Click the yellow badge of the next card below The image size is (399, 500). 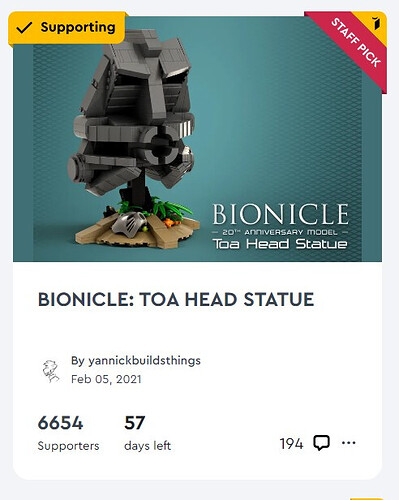point(368,499)
